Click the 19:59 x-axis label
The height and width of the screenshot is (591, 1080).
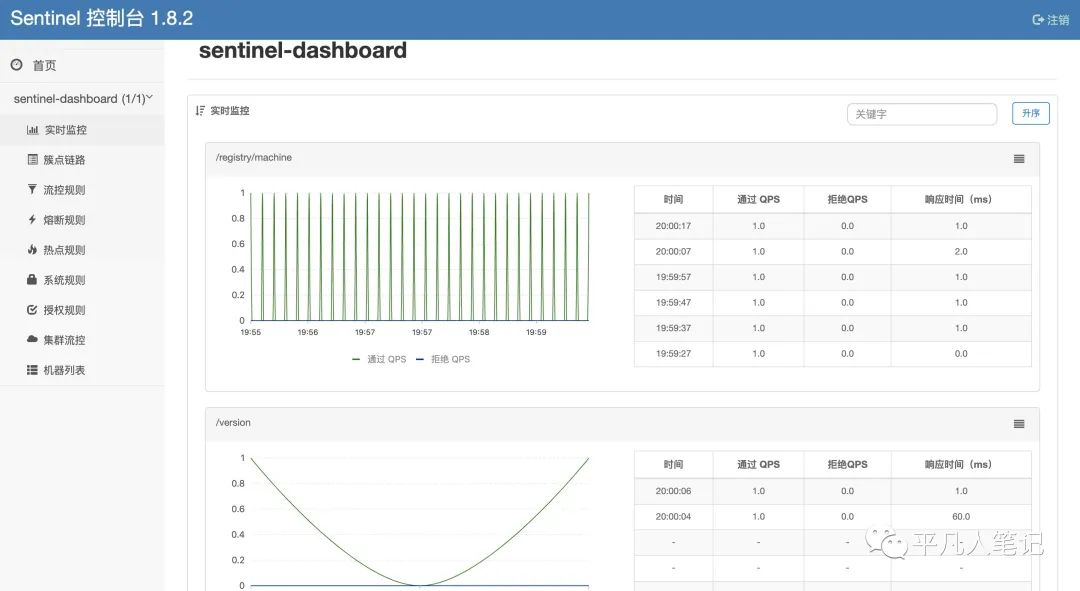pyautogui.click(x=536, y=332)
